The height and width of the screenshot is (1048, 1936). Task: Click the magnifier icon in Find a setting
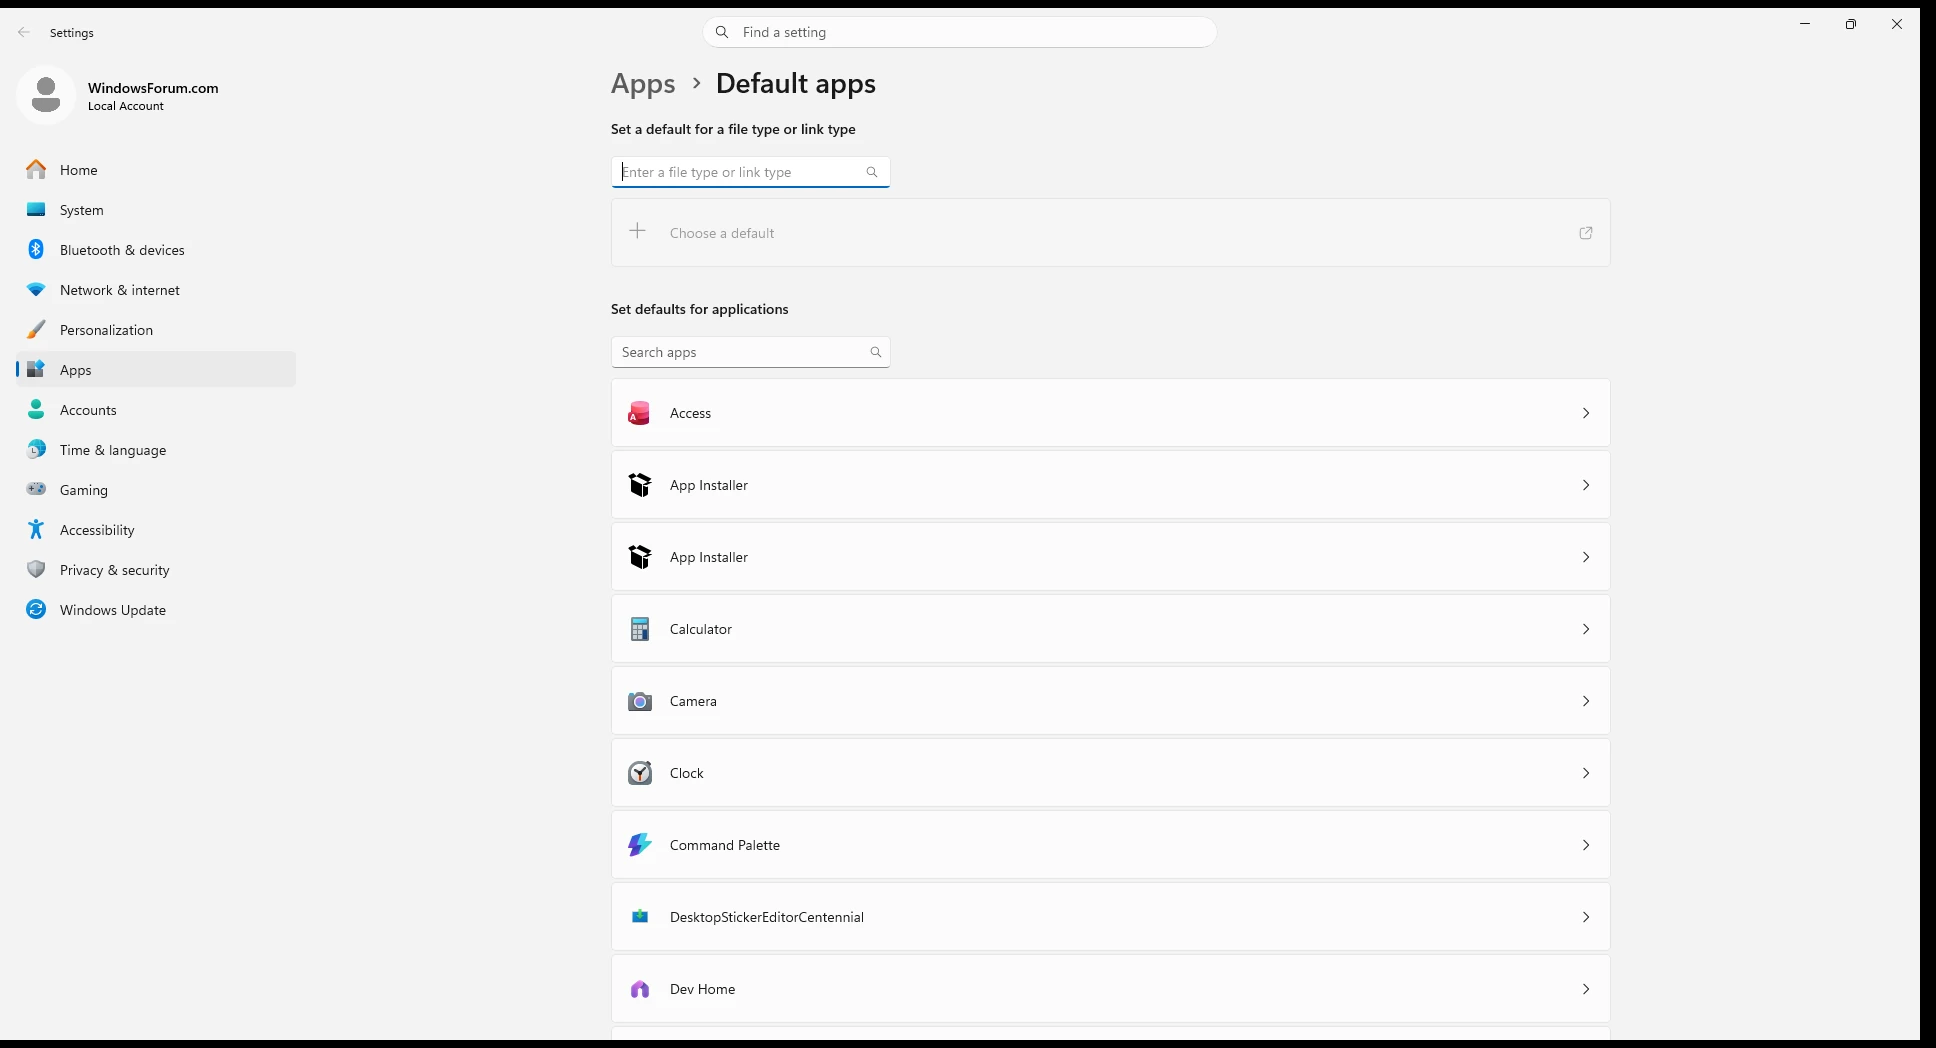click(x=722, y=32)
